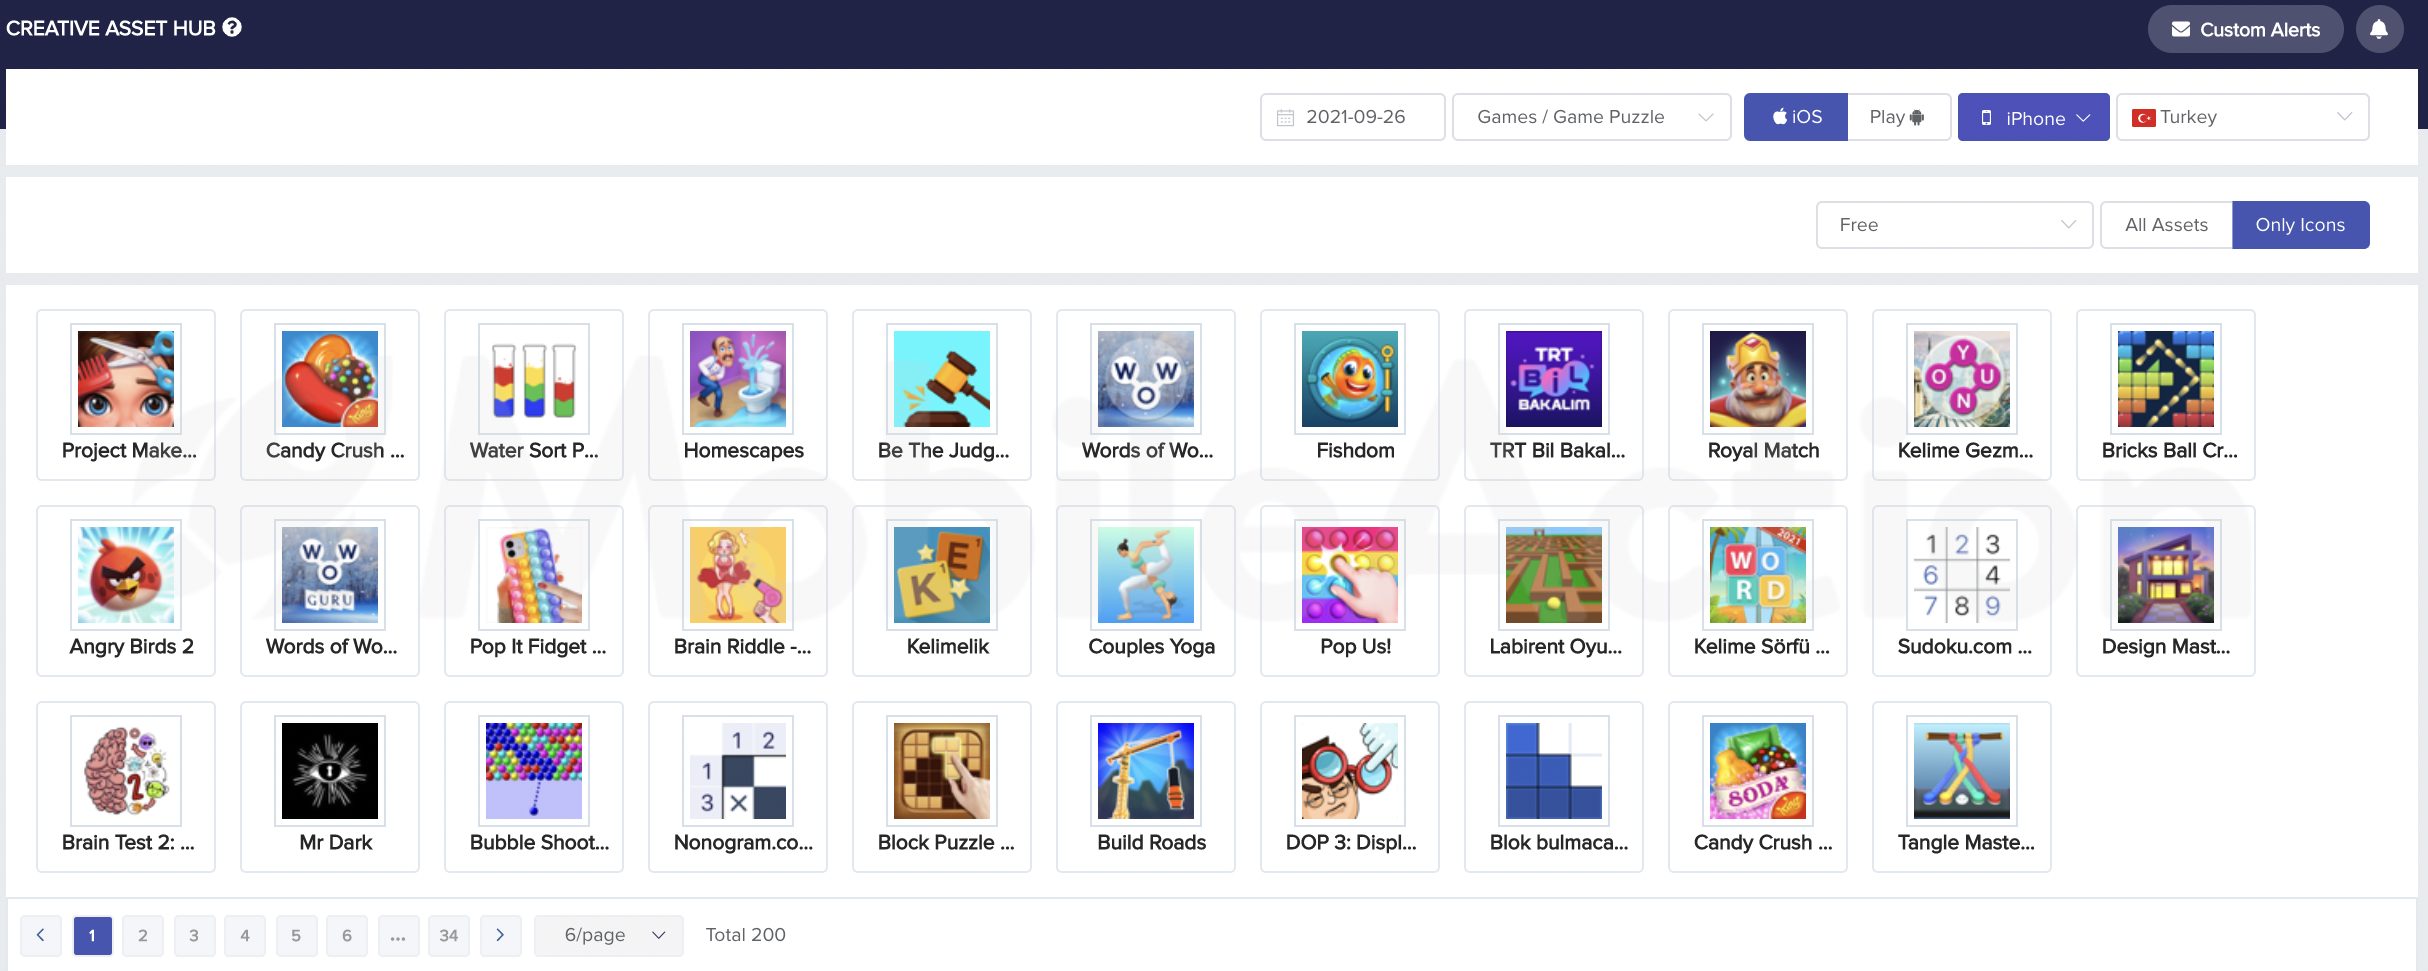Click the Custom Alerts button
2428x971 pixels.
2245,29
